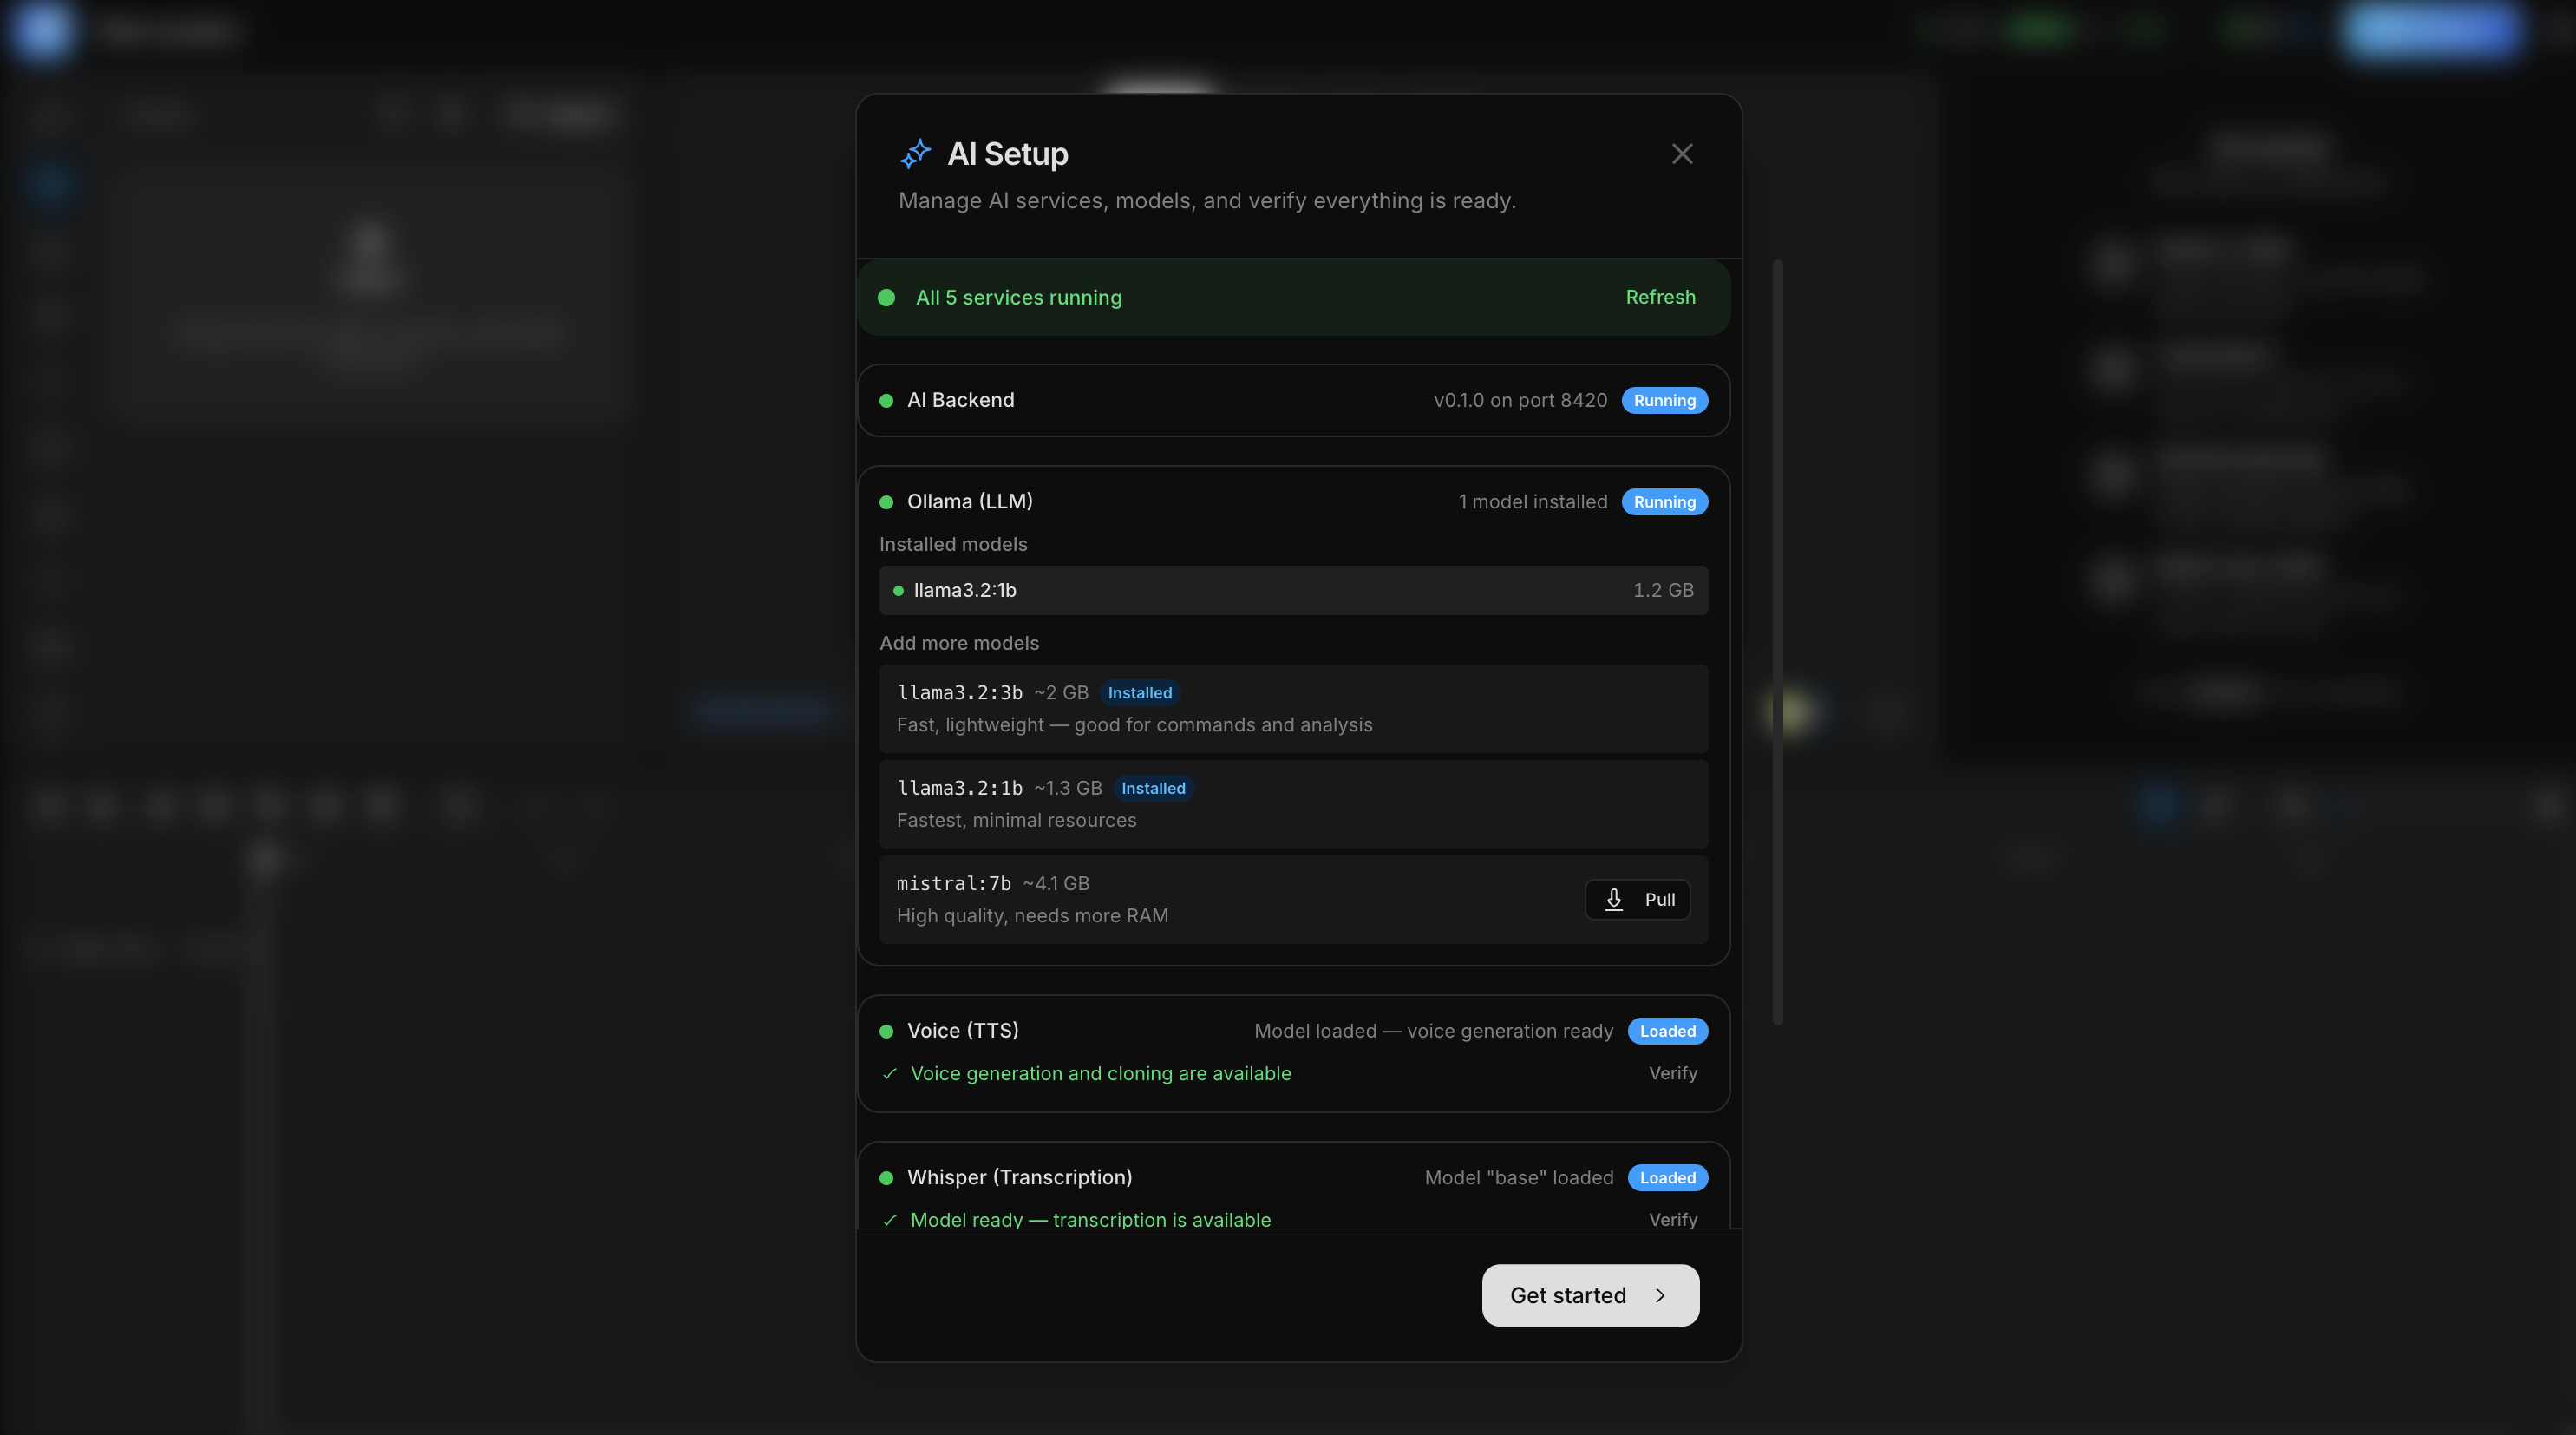Refresh the services status
This screenshot has height=1435, width=2576.
tap(1660, 297)
